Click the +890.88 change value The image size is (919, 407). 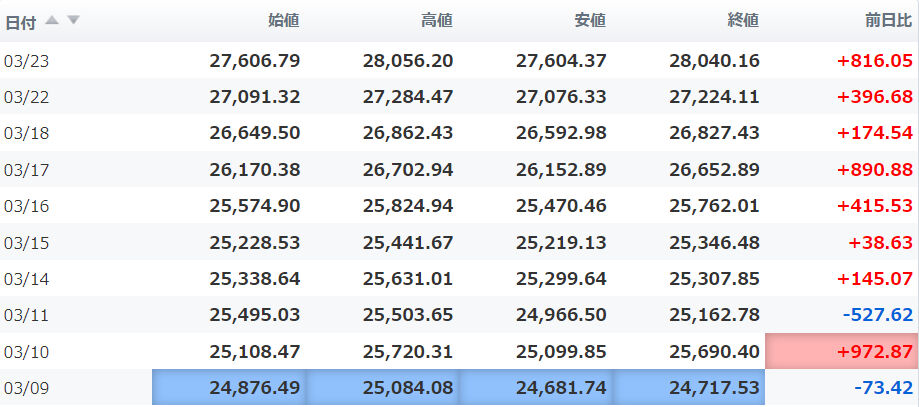875,169
